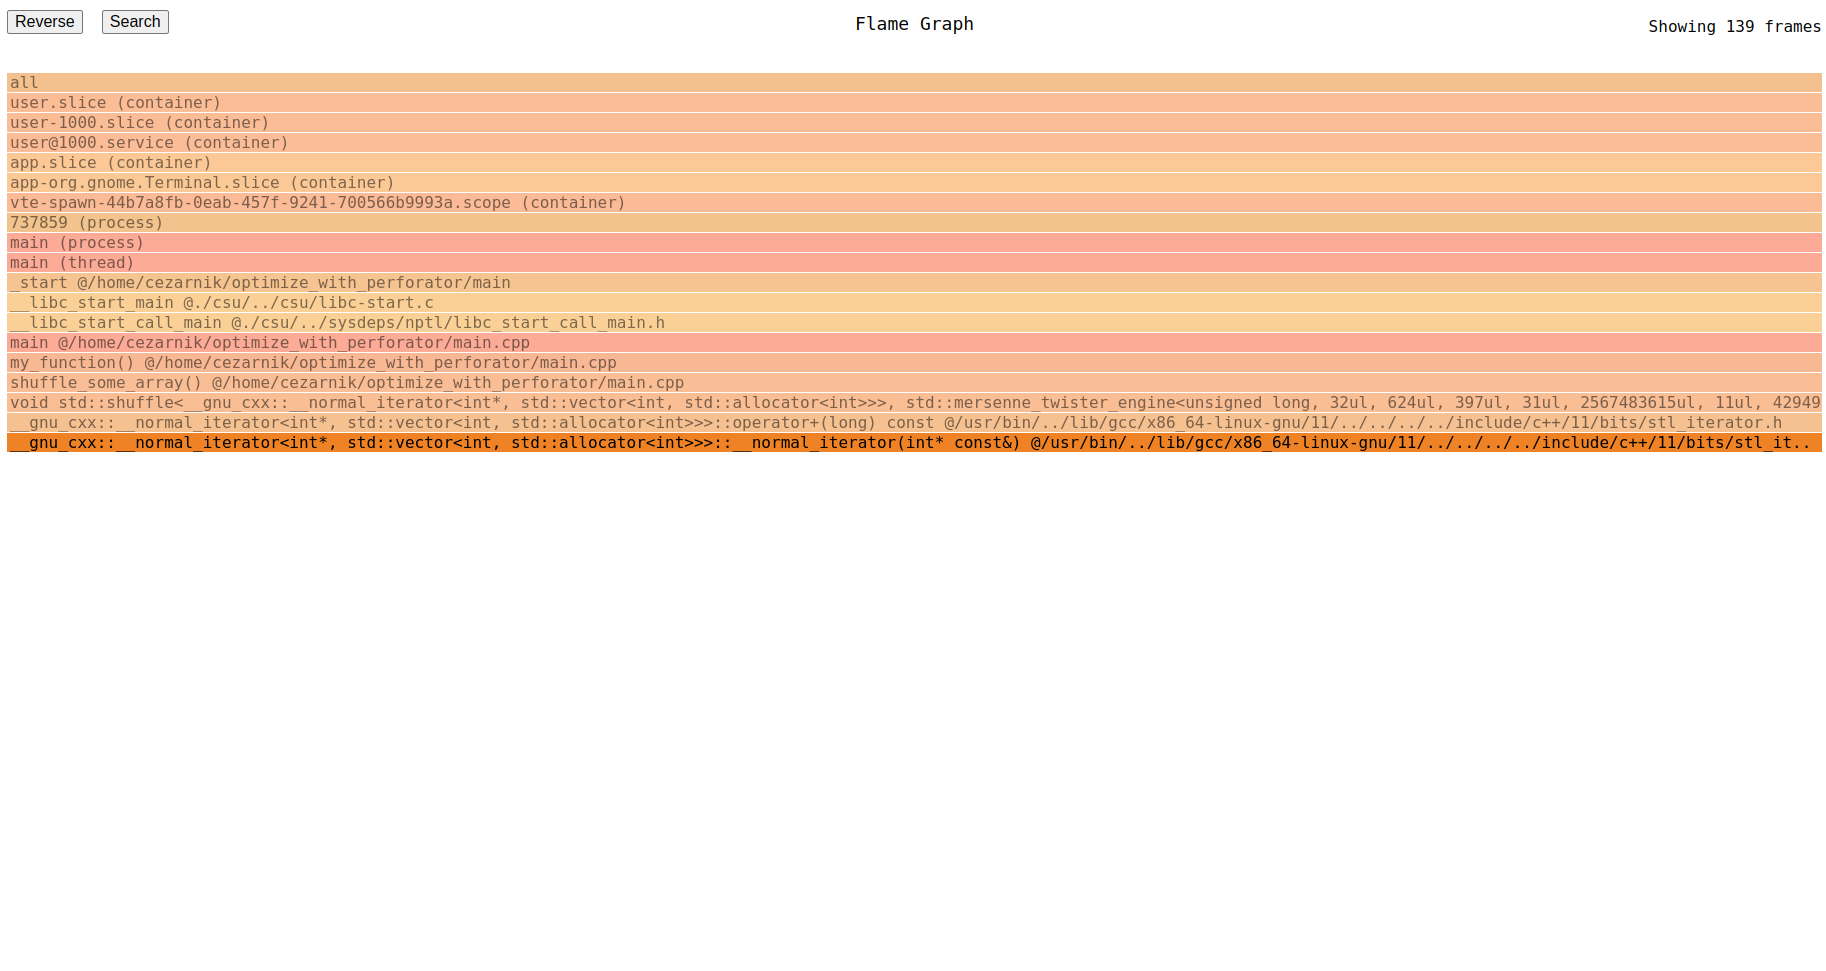Select the my_function() frame

tap(913, 363)
